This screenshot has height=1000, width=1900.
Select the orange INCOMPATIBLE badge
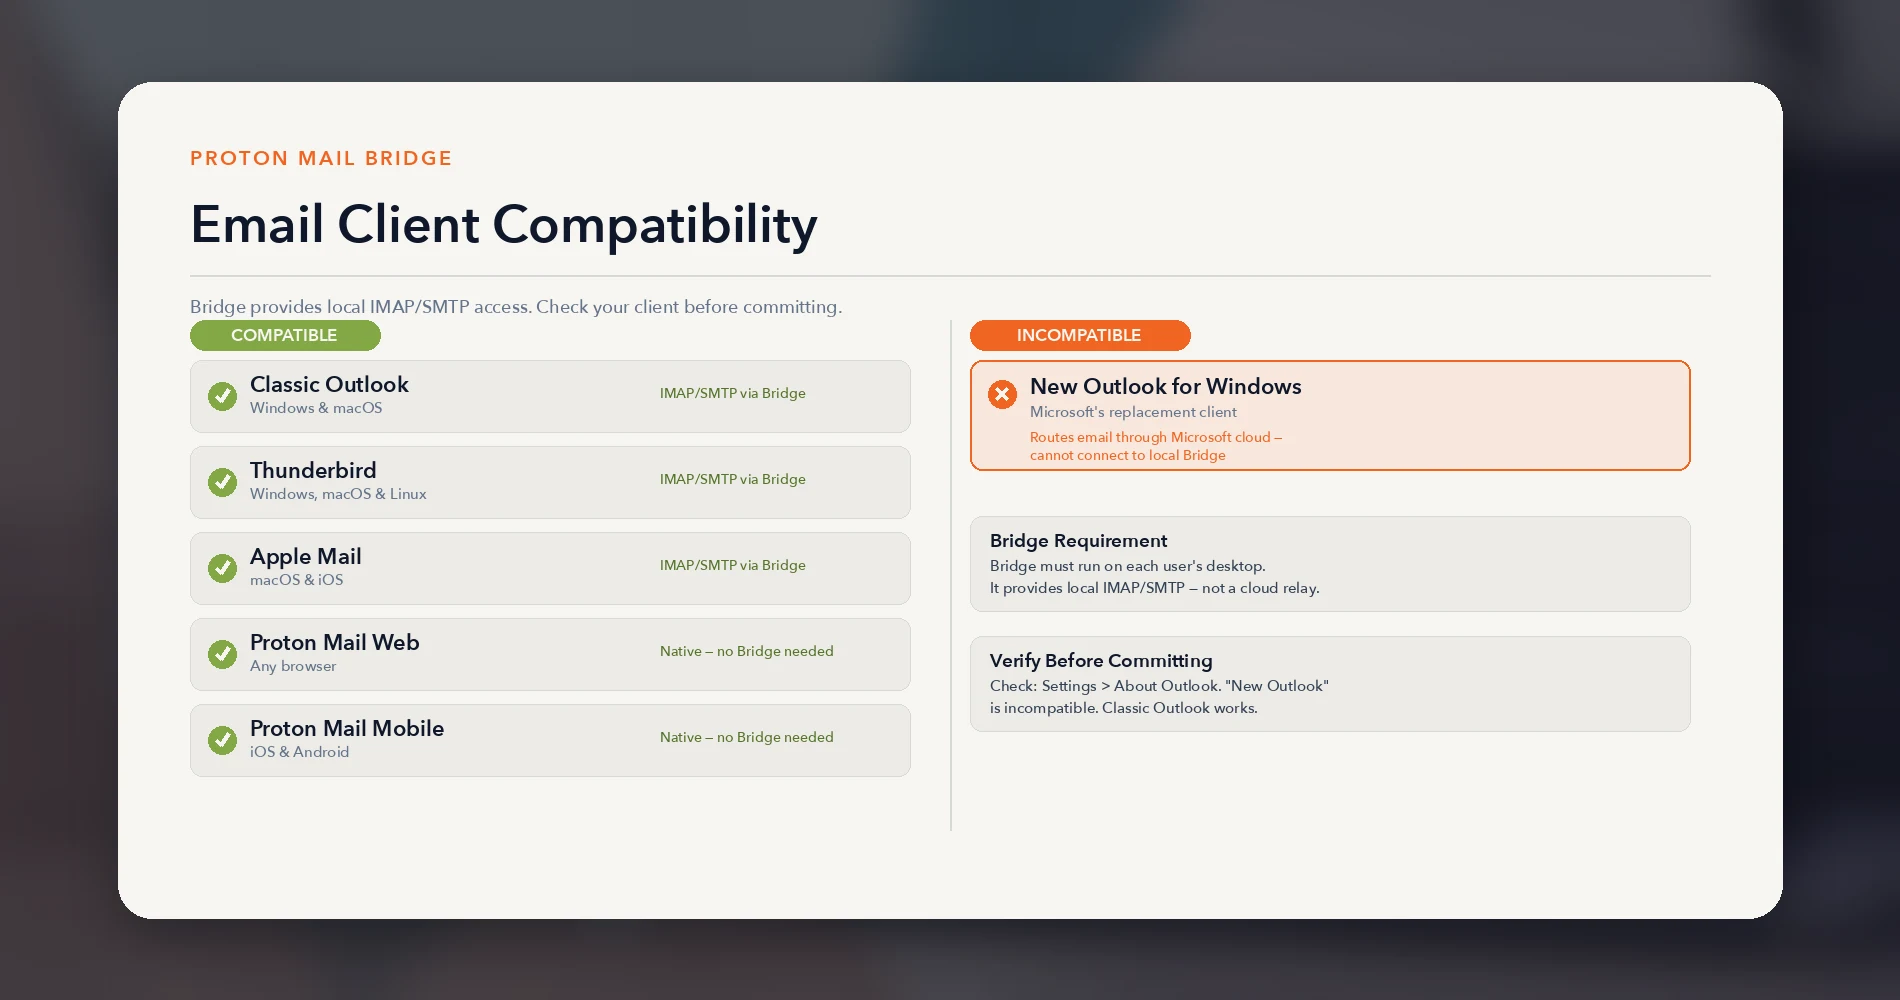pyautogui.click(x=1080, y=335)
